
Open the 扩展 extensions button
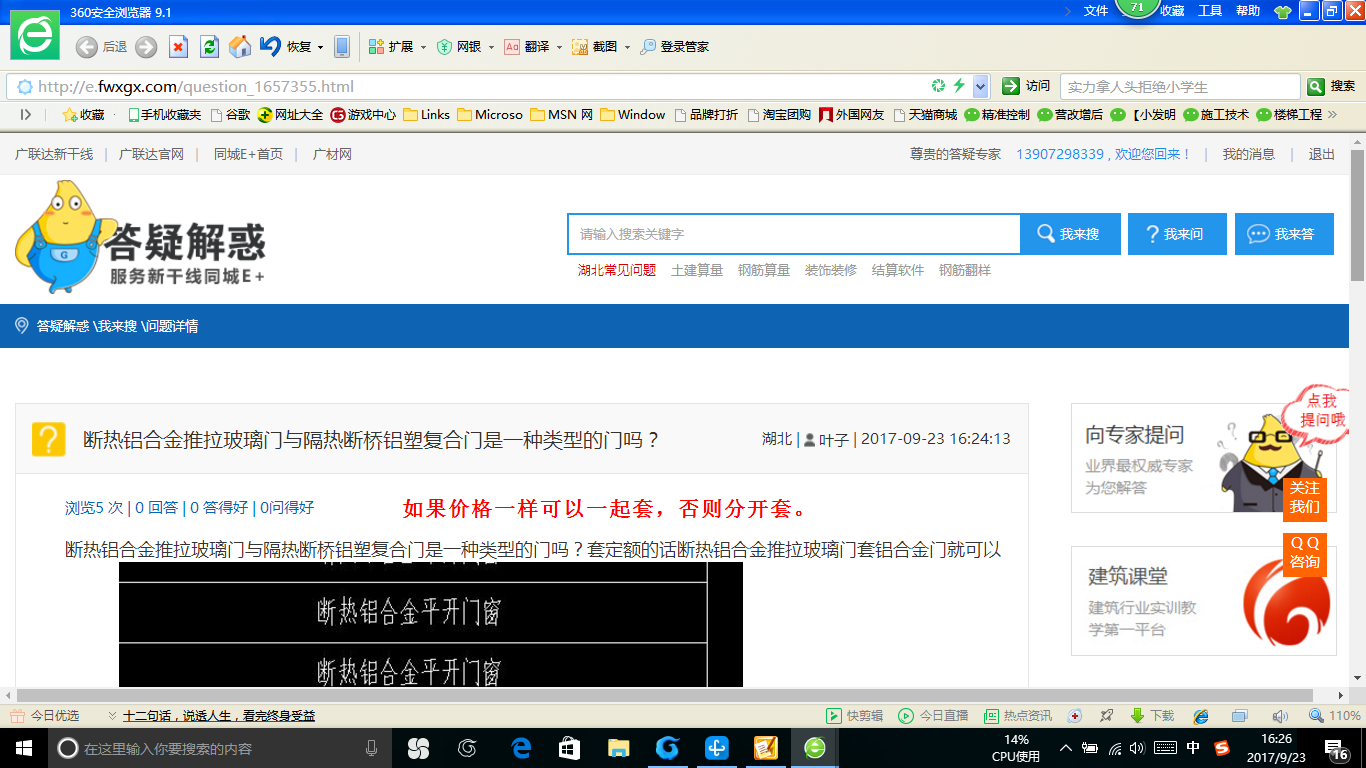(391, 47)
